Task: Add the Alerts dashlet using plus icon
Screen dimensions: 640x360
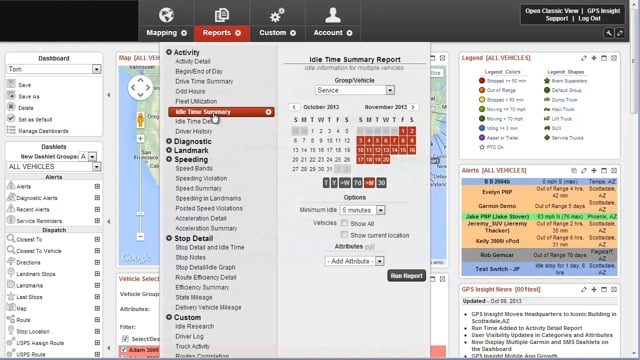Action: 97,186
